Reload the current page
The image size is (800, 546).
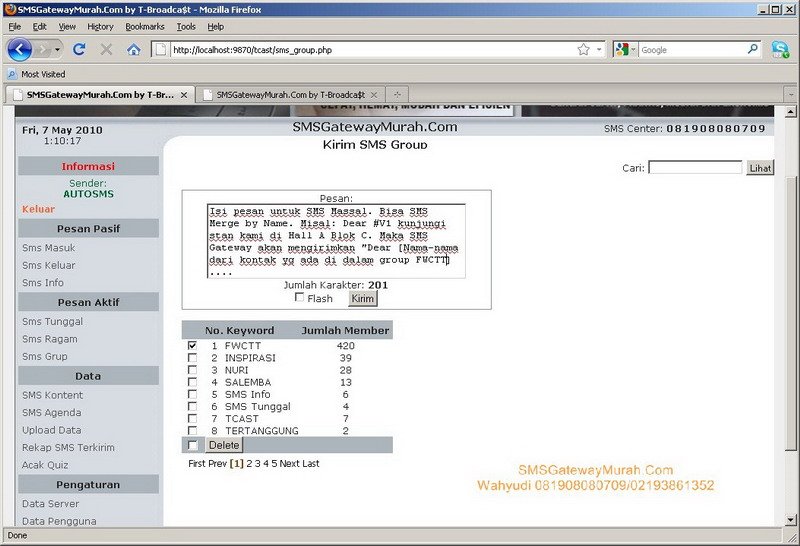pos(79,49)
